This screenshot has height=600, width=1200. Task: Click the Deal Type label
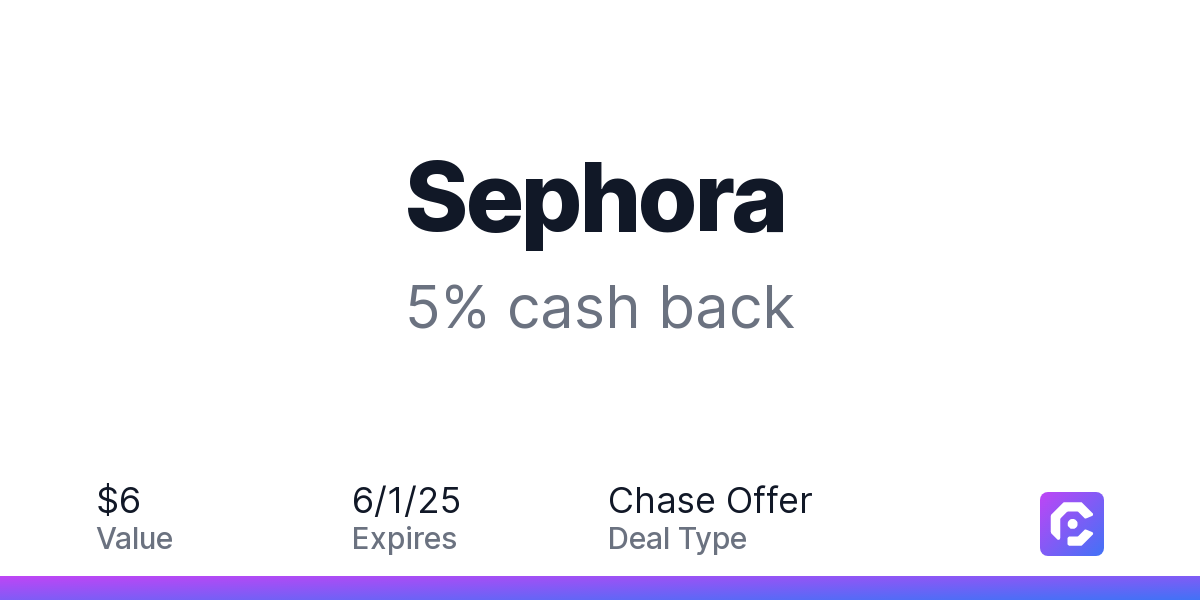point(677,539)
